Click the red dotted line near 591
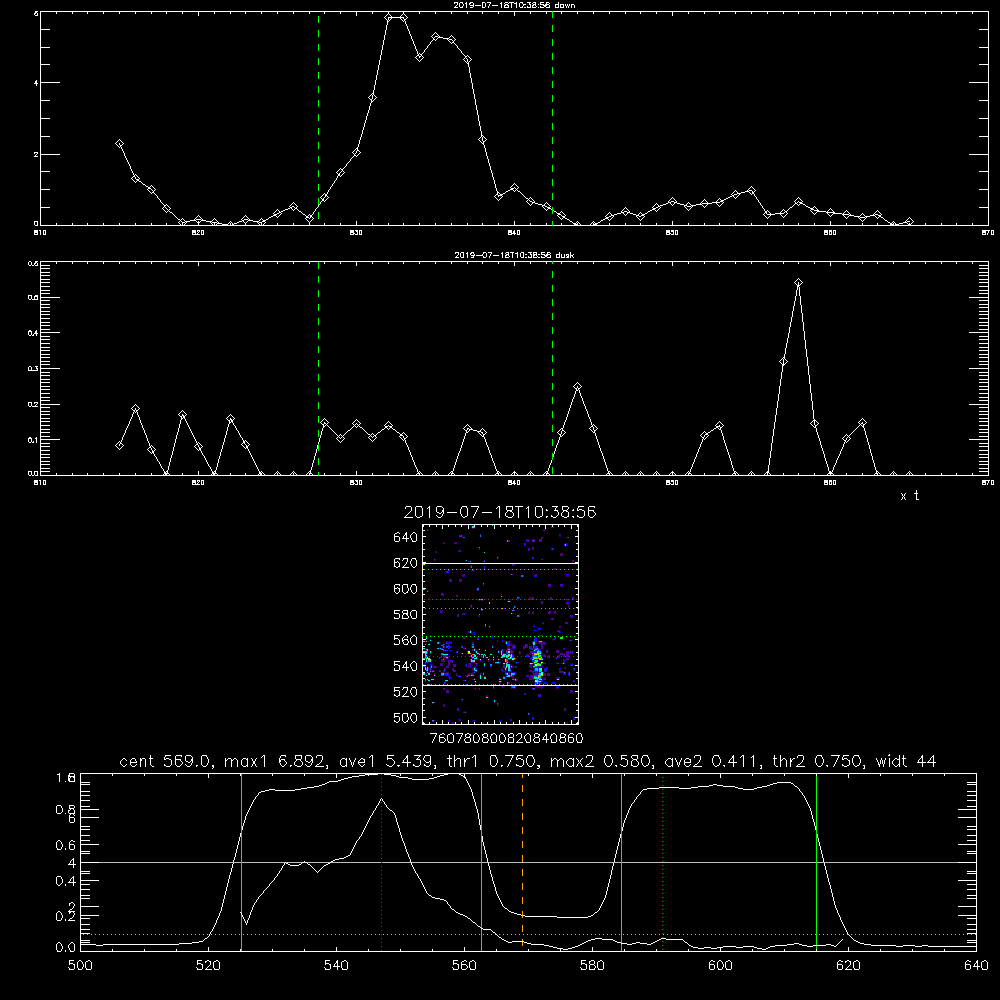 (x=663, y=862)
